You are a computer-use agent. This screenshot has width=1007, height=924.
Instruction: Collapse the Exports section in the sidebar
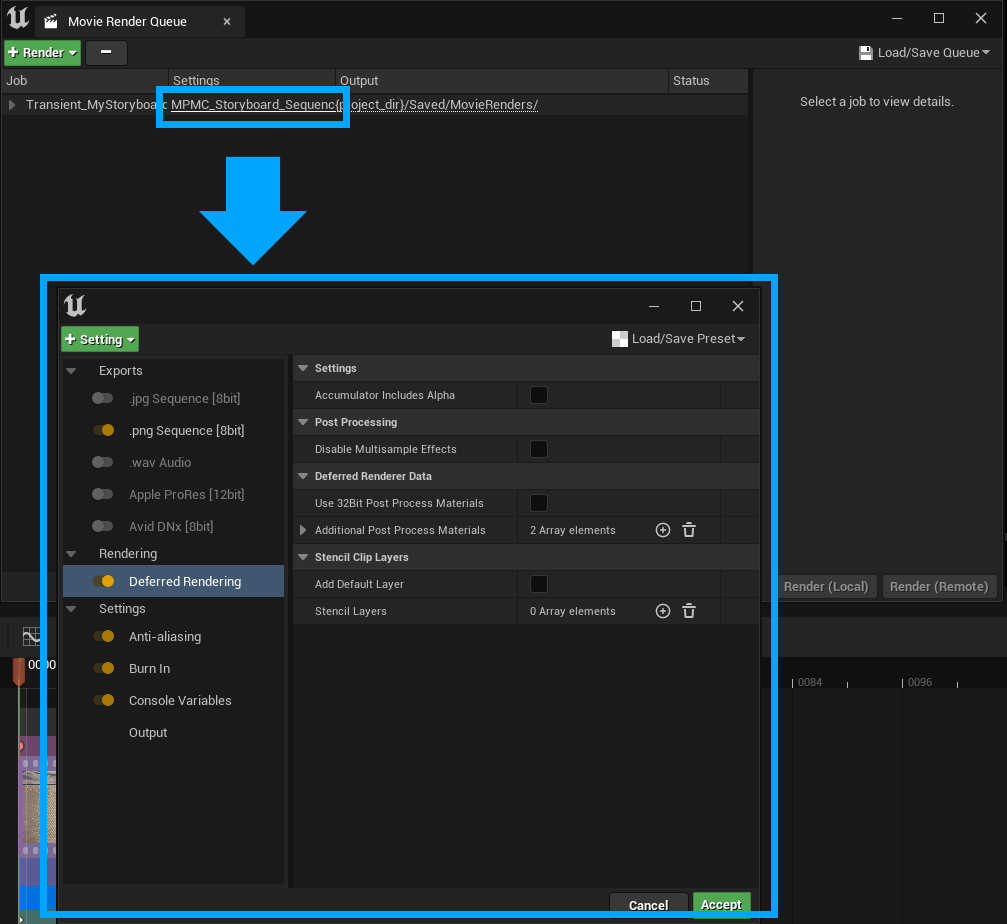(x=71, y=370)
